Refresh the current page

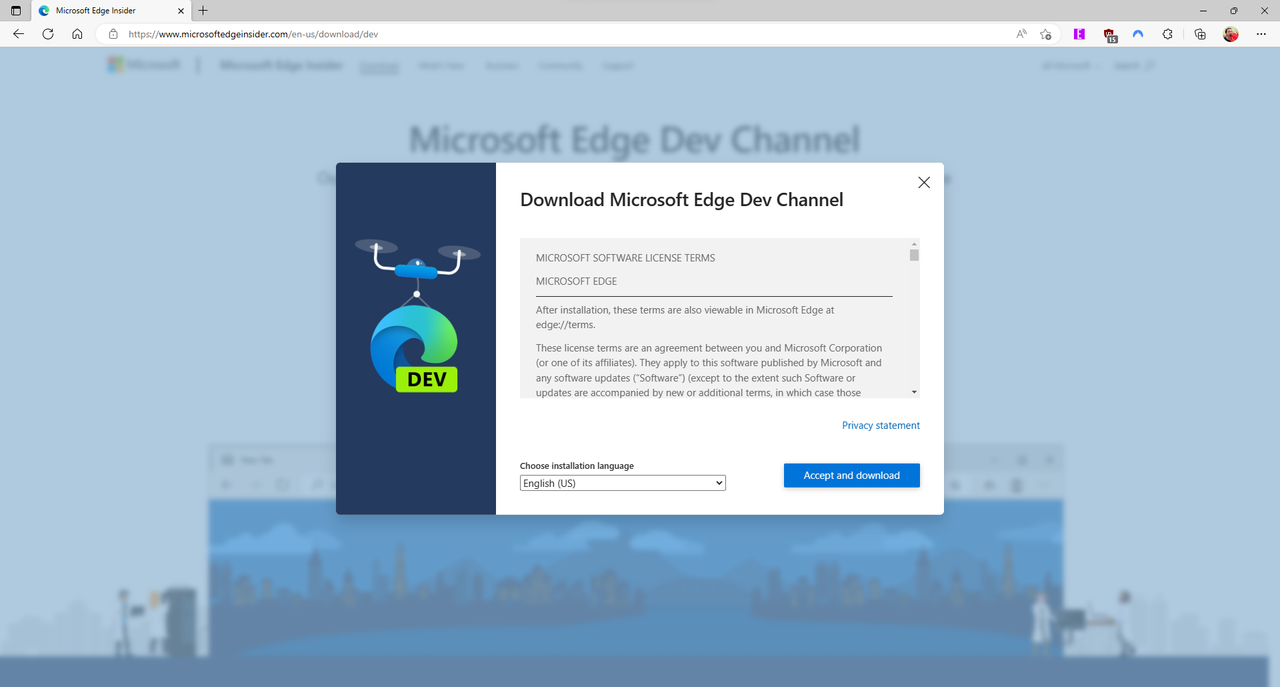pyautogui.click(x=48, y=34)
